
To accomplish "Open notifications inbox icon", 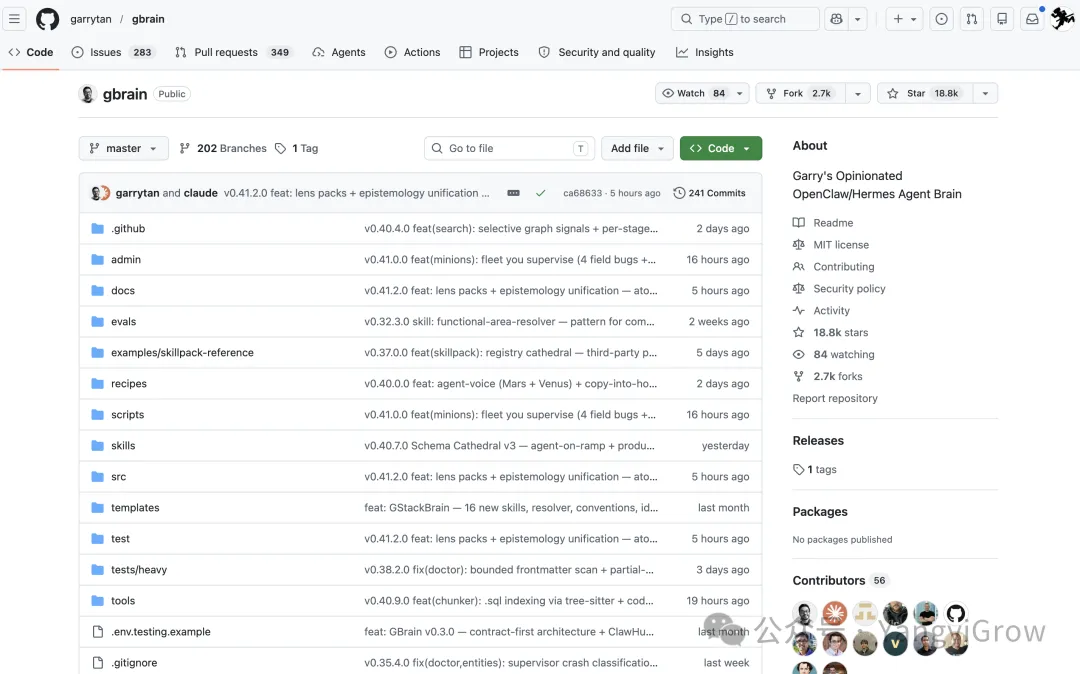I will (x=1032, y=19).
